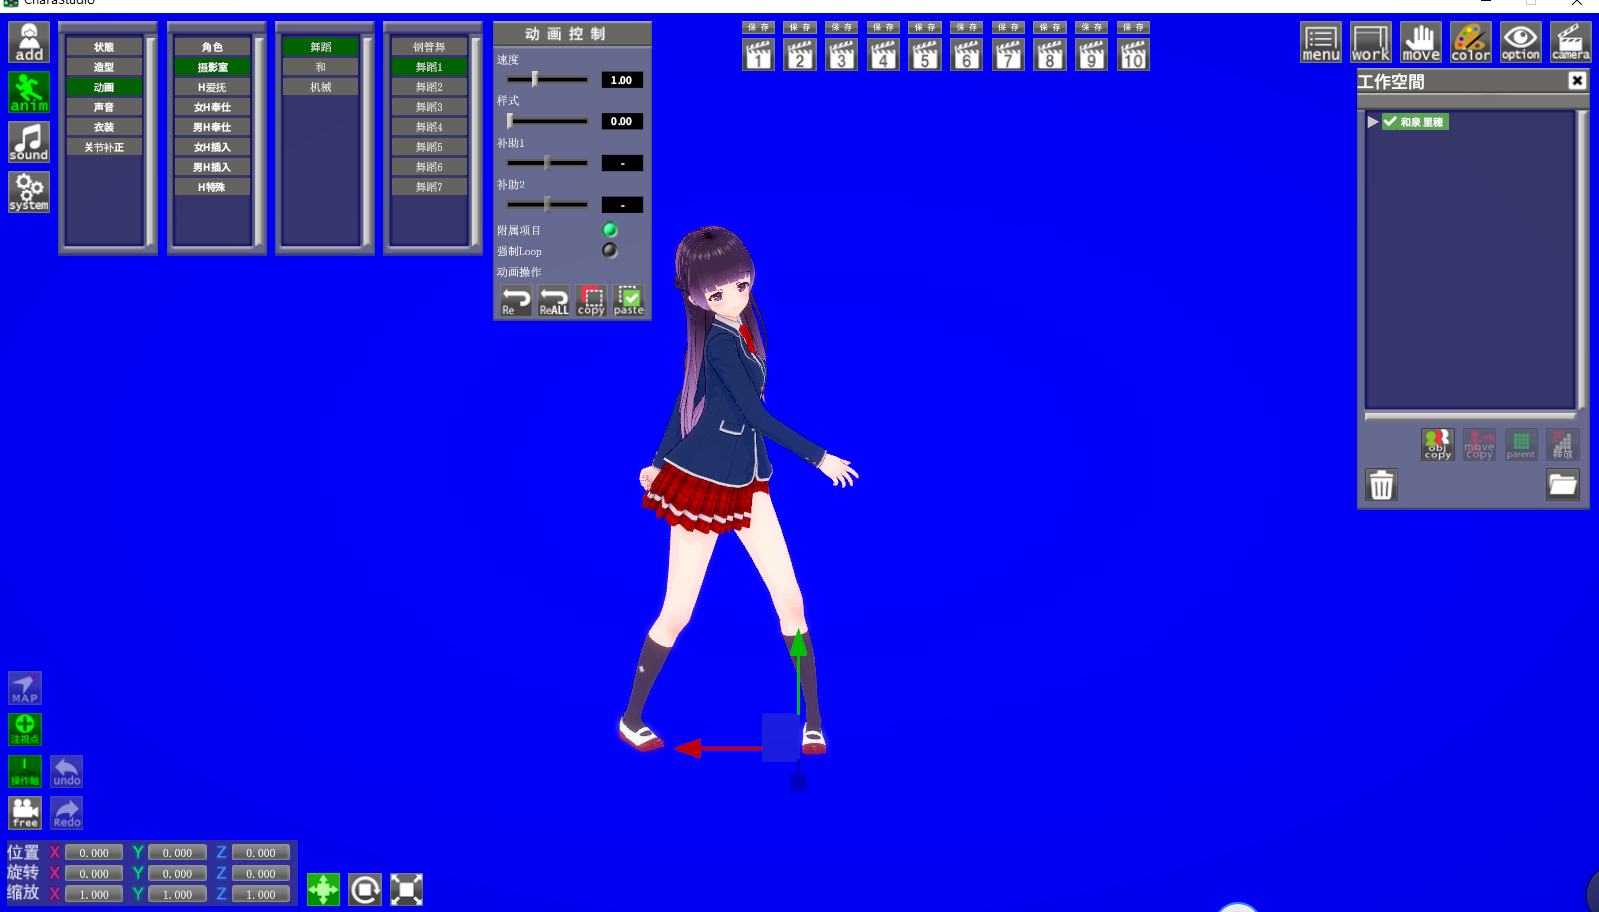Select the 衣装 category
This screenshot has width=1599, height=912.
click(x=104, y=127)
